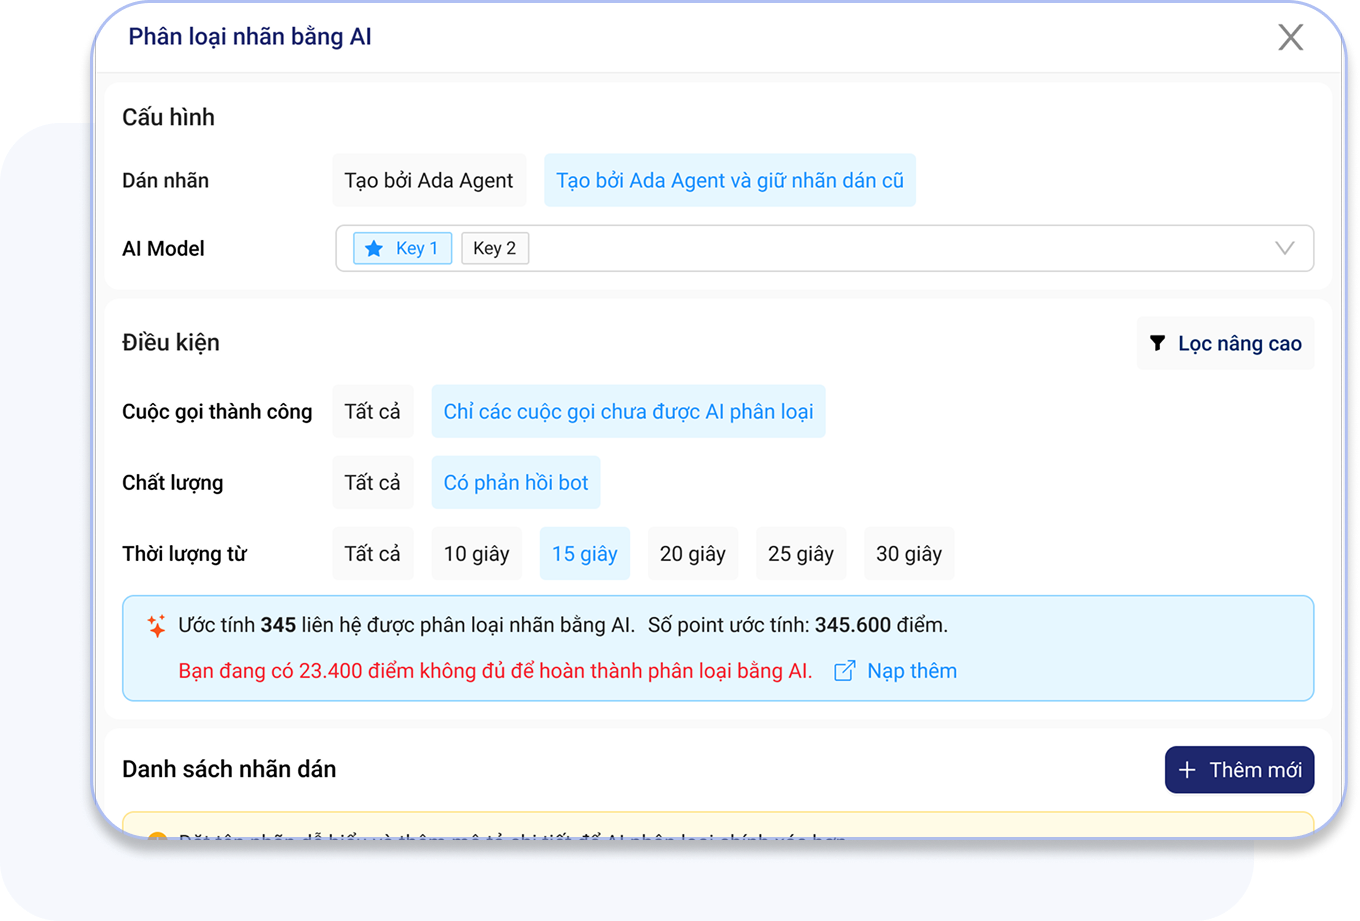Click the "AI Model" field label
The height and width of the screenshot is (921, 1360).
(163, 249)
